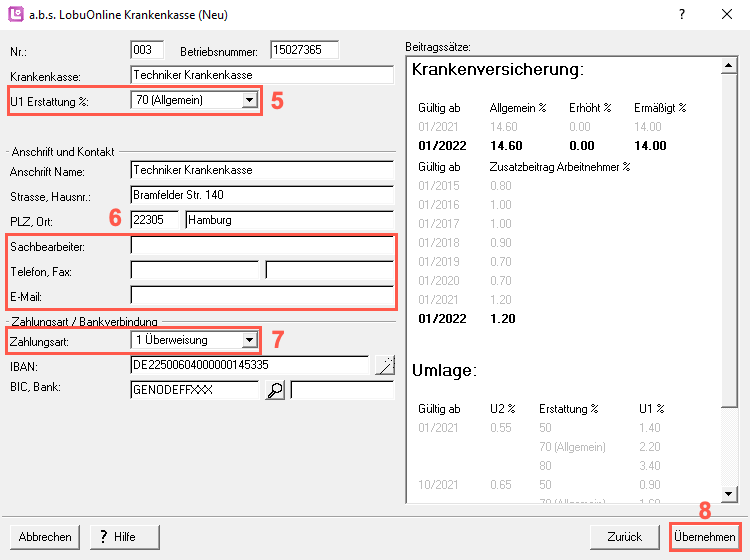751x560 pixels.
Task: Click the scroll down arrow in Beitragssätze panel
Action: pyautogui.click(x=730, y=494)
